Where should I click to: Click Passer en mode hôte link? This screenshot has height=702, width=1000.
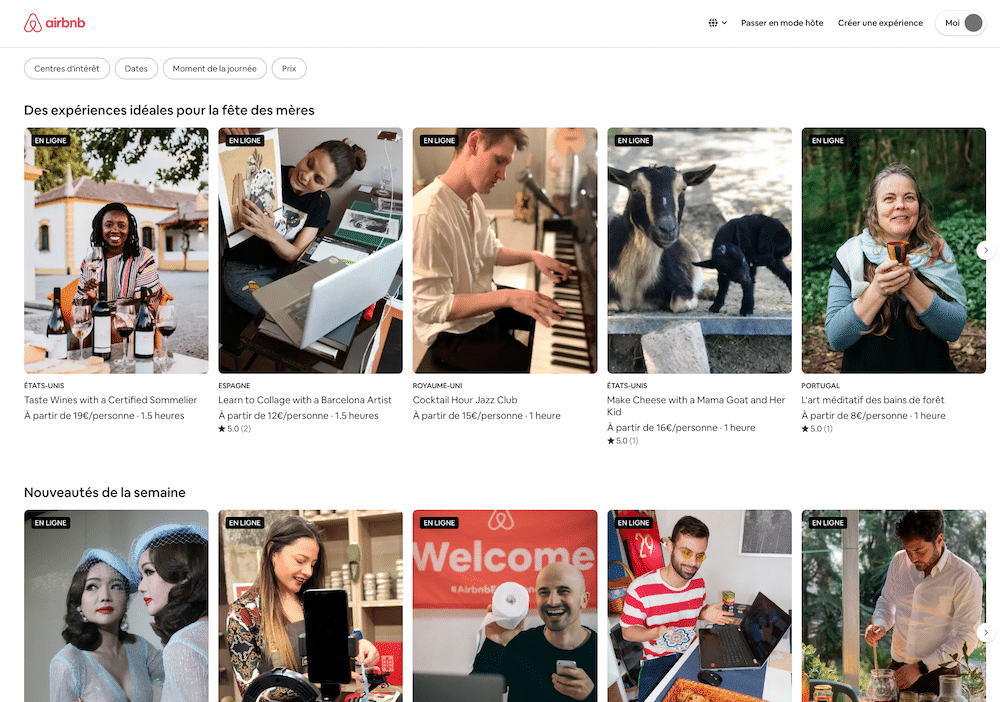tap(782, 23)
